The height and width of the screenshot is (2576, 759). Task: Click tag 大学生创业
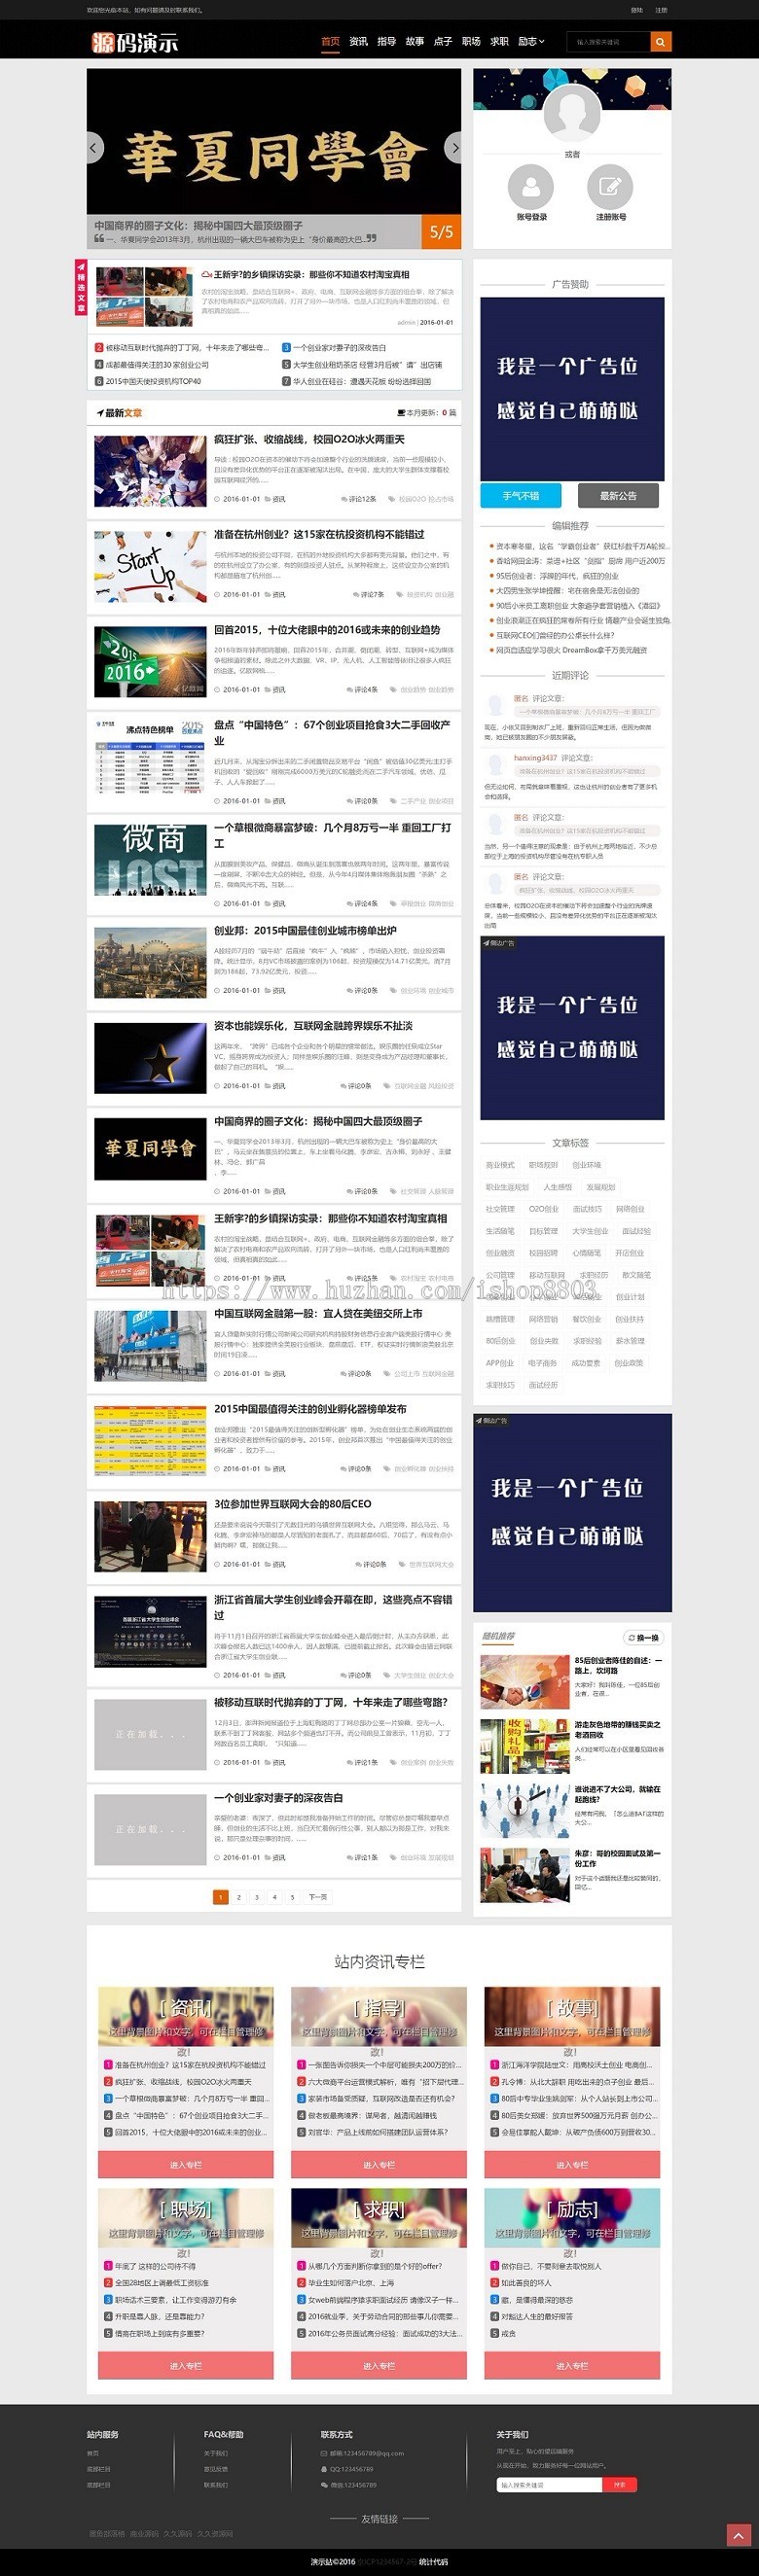[590, 1231]
